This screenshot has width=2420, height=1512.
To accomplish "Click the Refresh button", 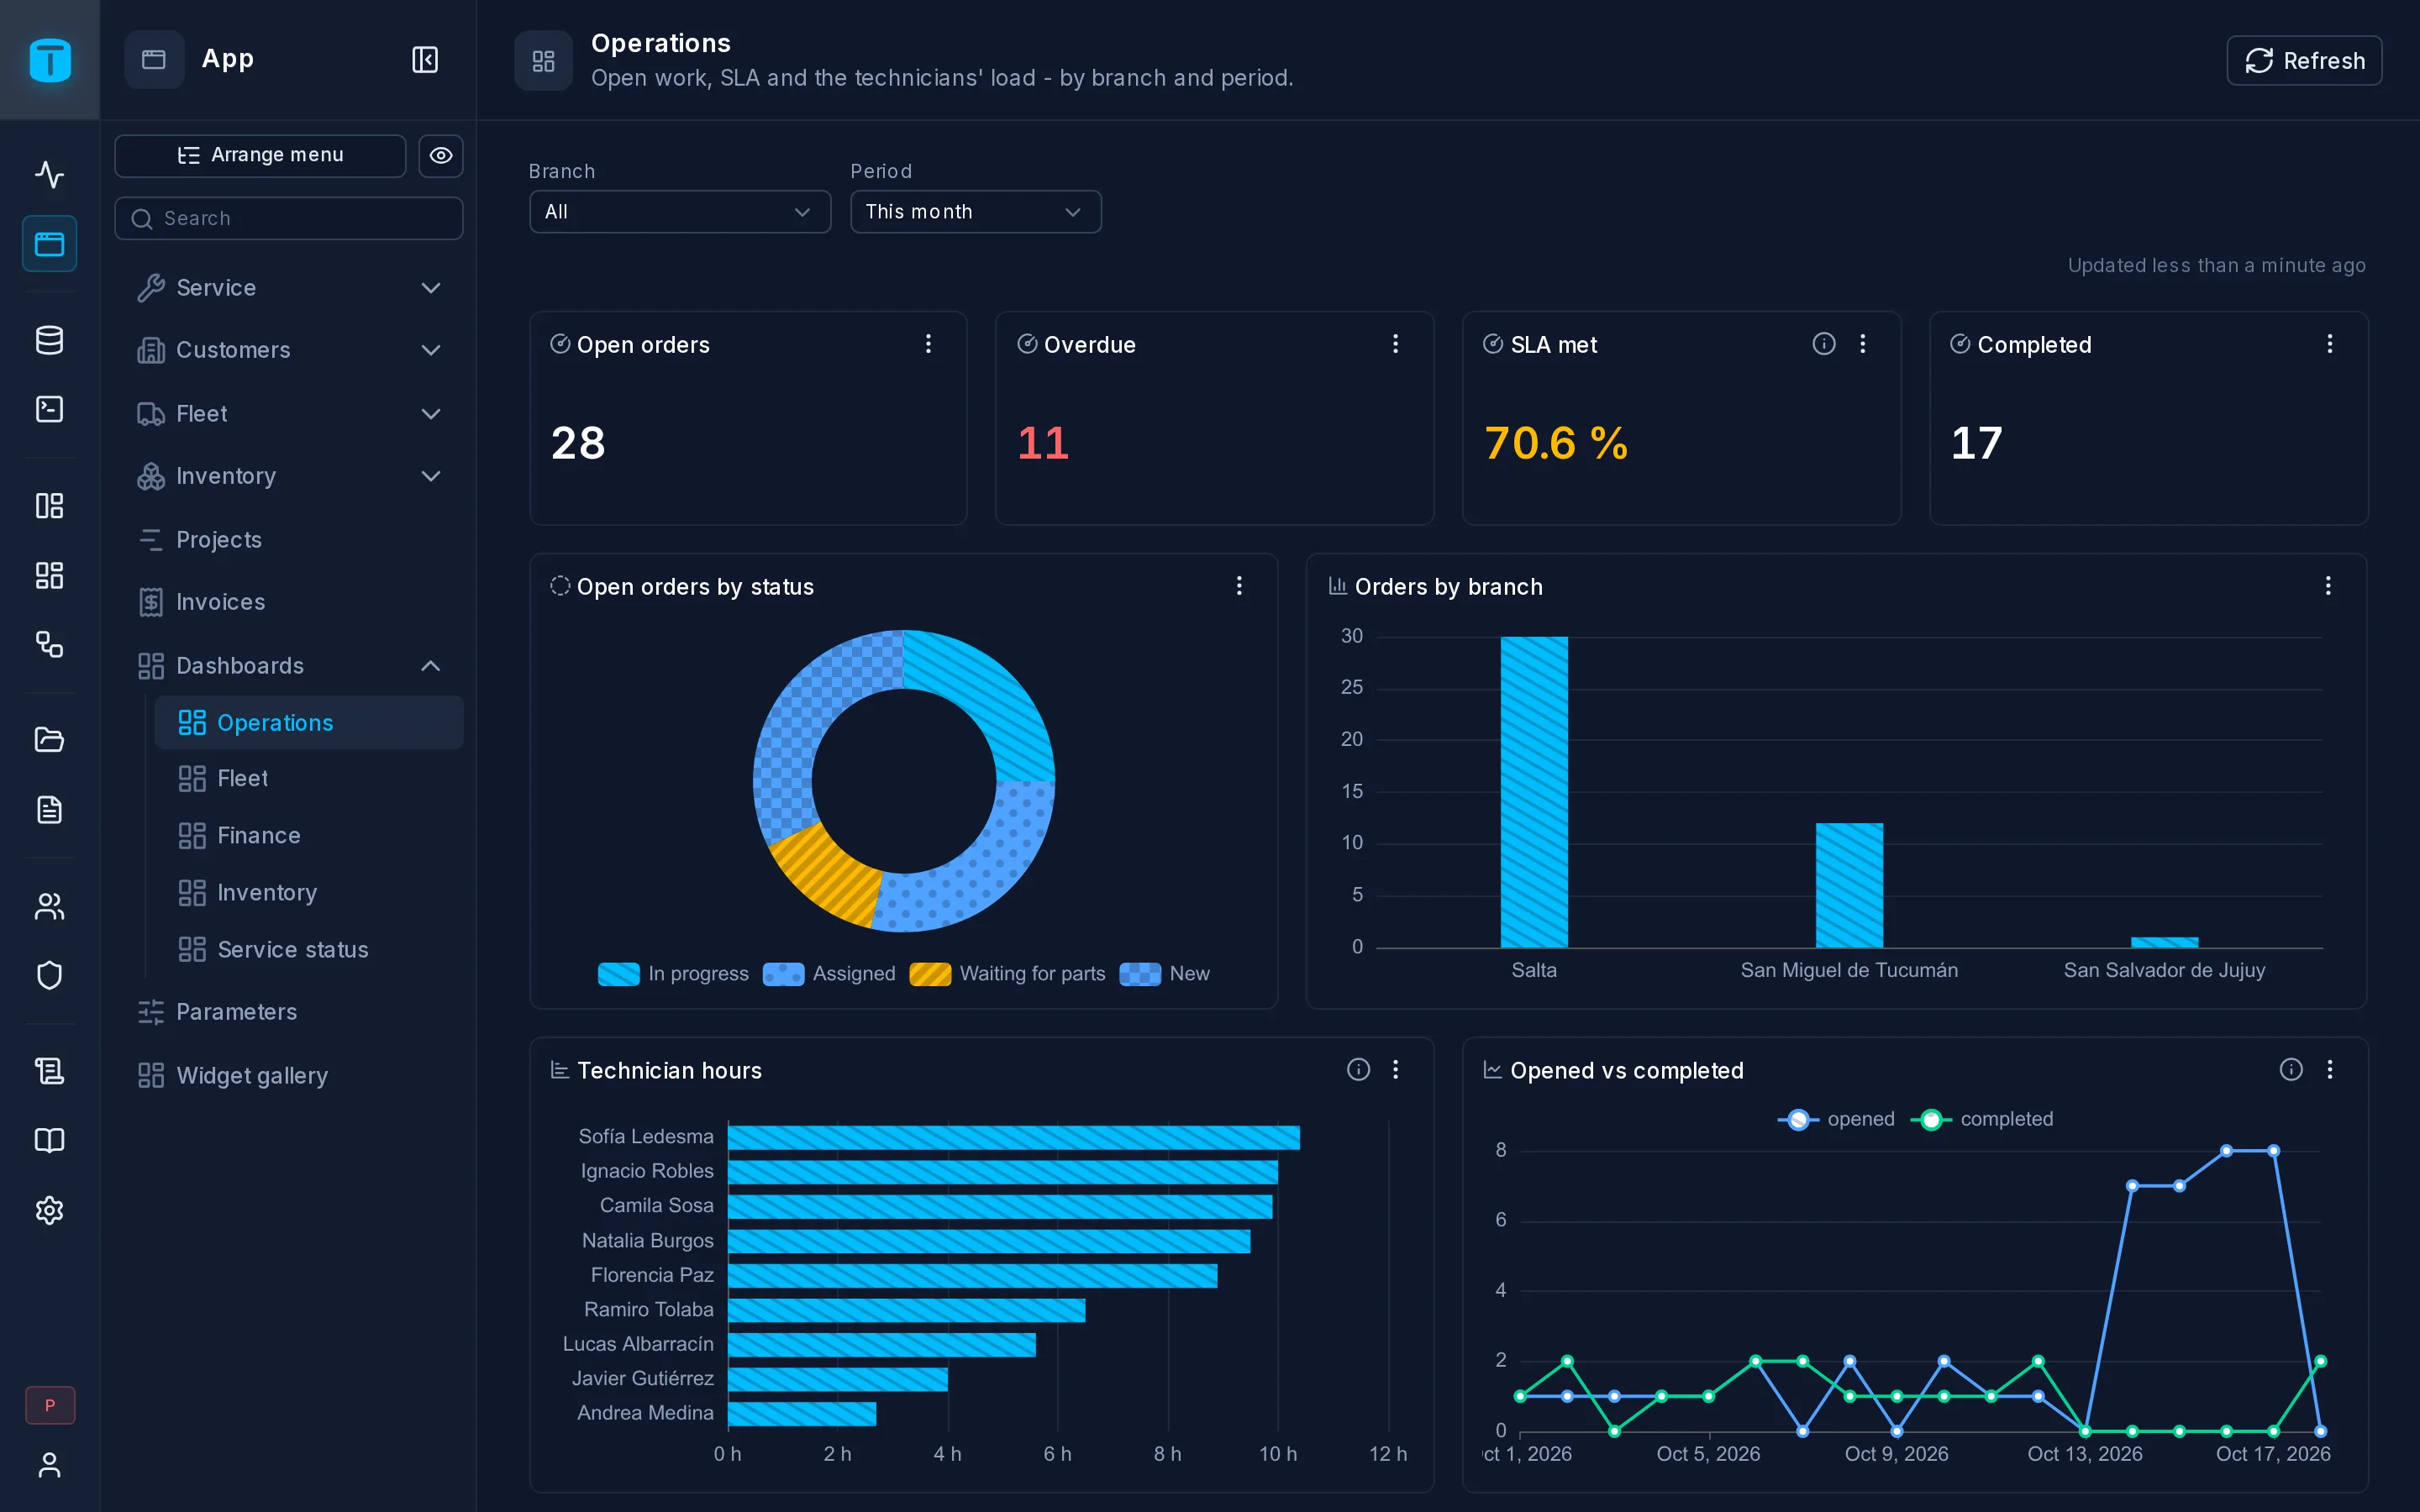I will click(x=2304, y=61).
